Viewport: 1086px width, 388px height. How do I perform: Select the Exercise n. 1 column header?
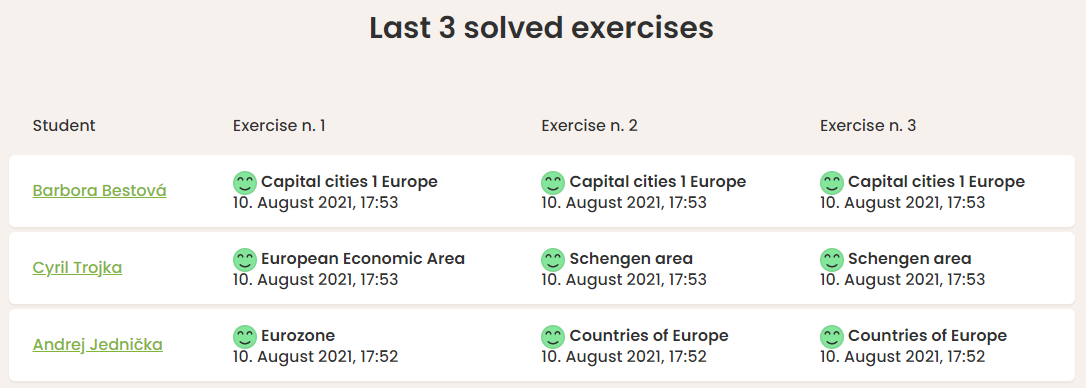pos(279,125)
